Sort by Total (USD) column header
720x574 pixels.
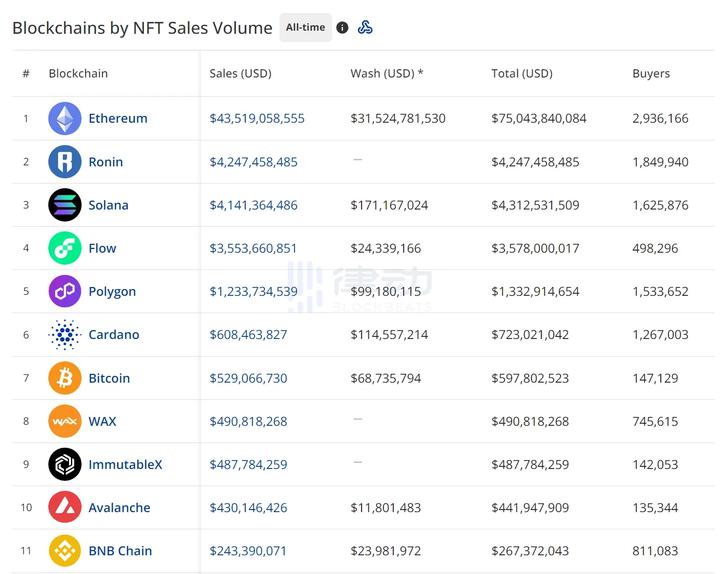click(521, 74)
